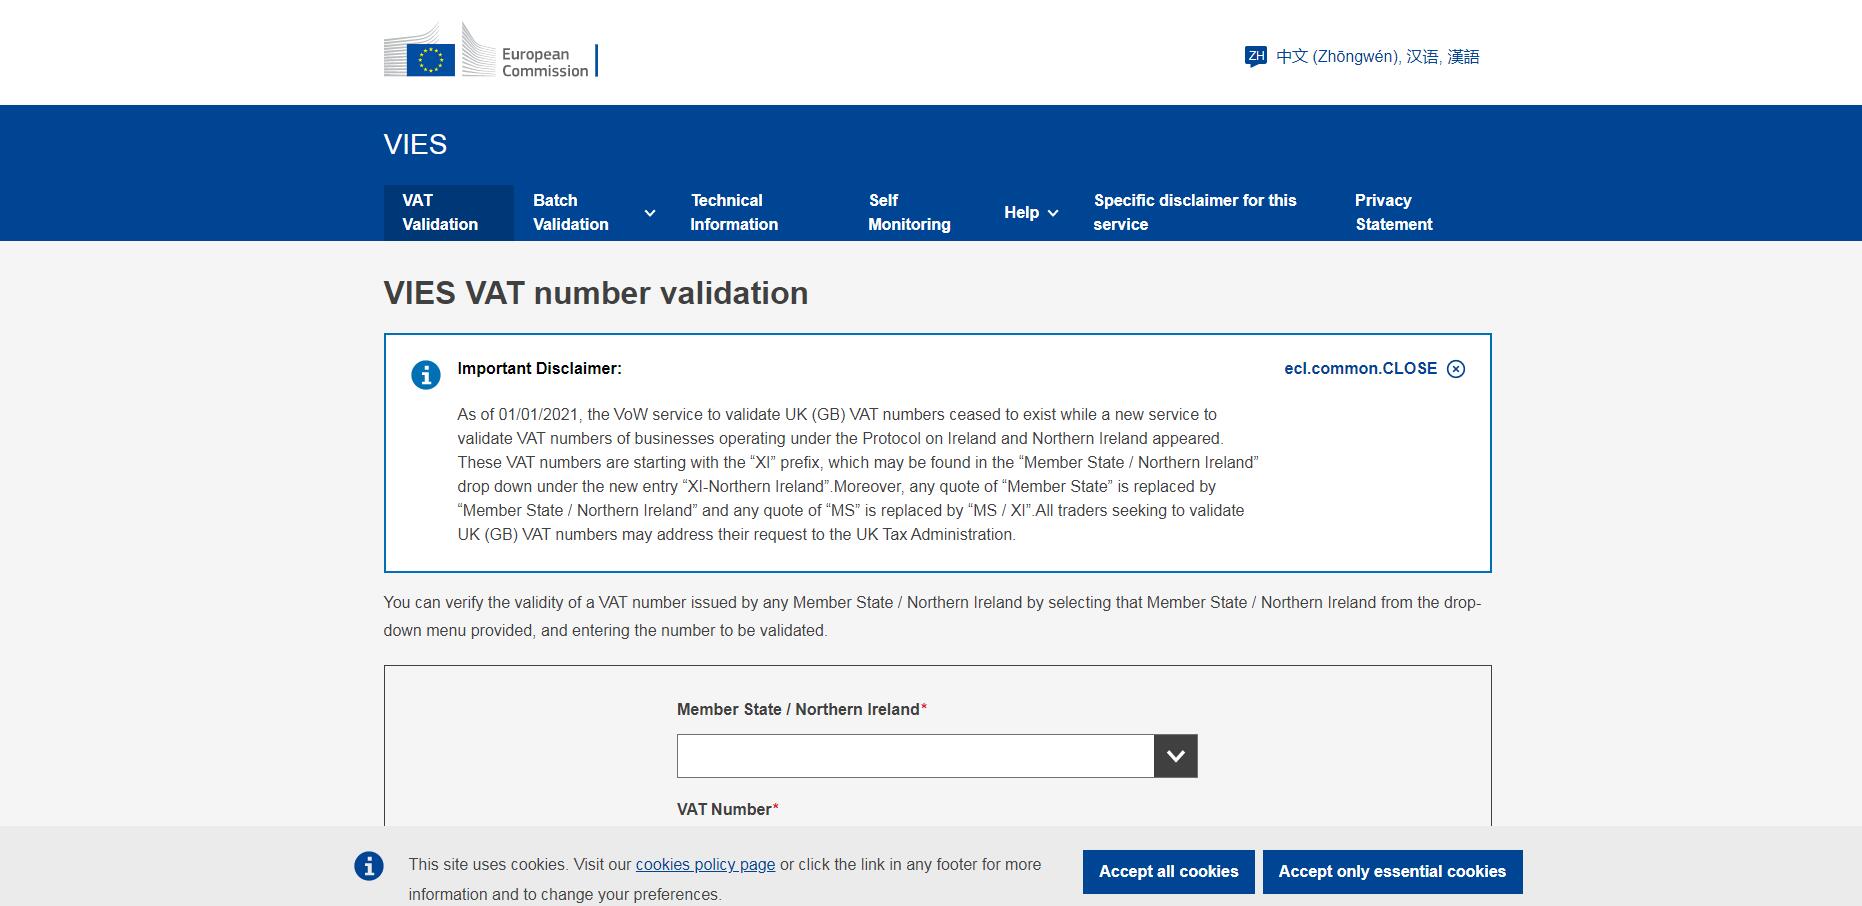Dismiss the disclaimer via the circled X icon
Screen dimensions: 1862x906
click(1456, 368)
